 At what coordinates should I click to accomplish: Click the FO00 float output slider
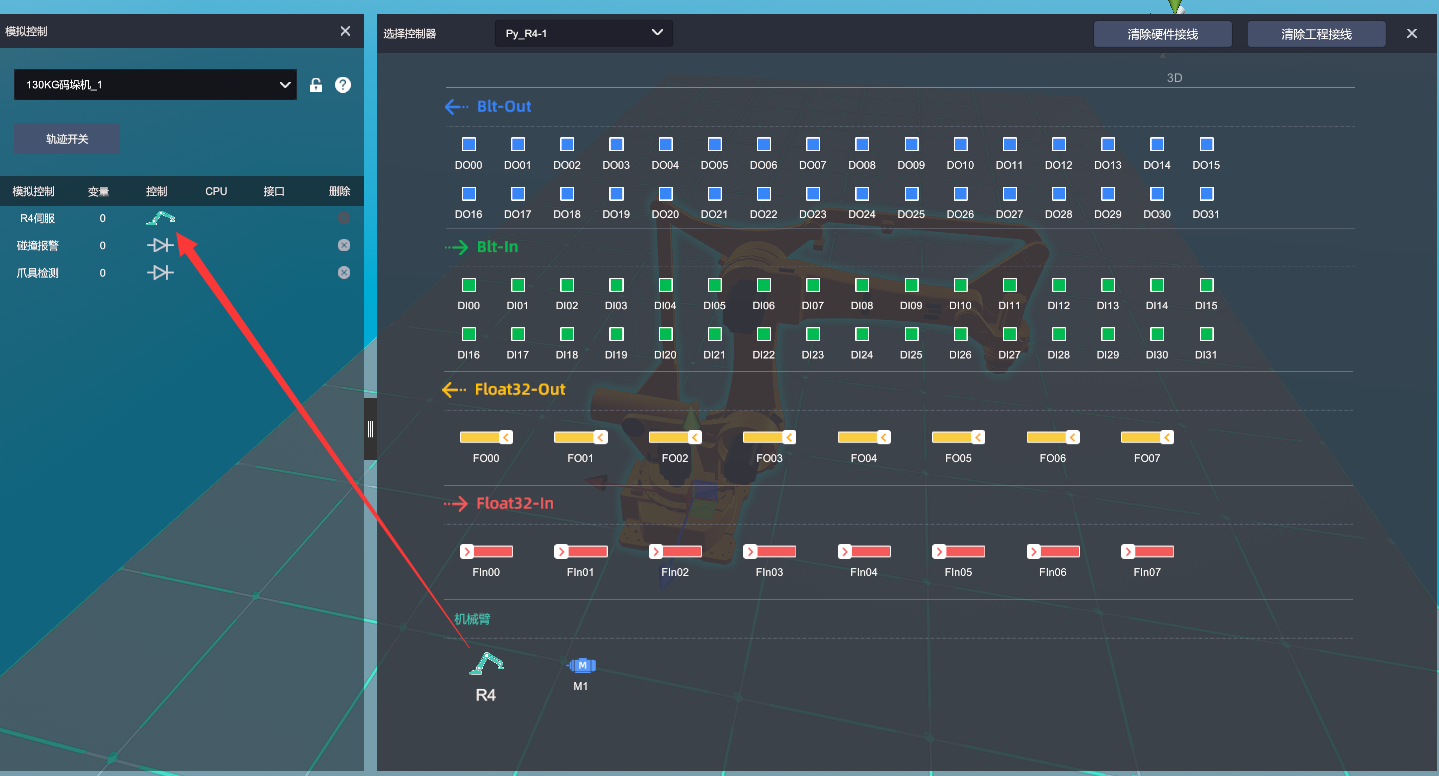click(486, 437)
